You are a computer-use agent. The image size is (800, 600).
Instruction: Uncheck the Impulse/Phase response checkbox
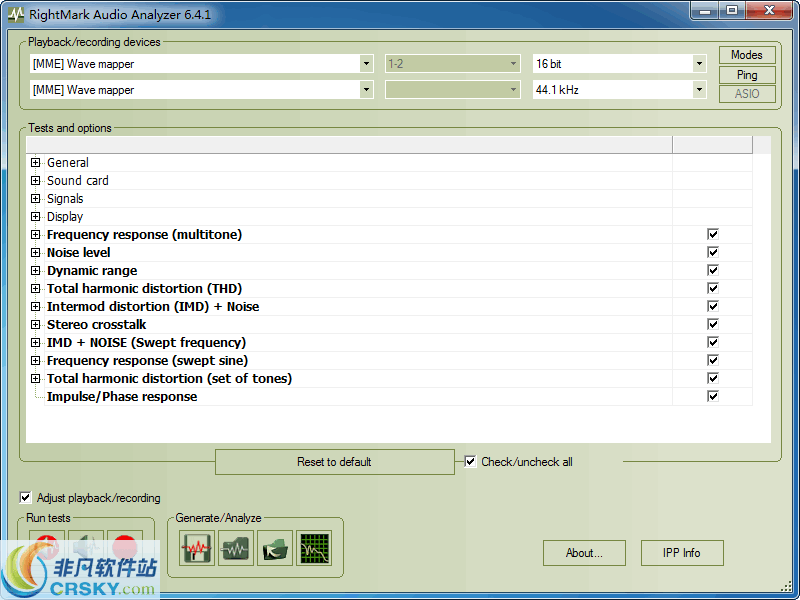713,396
